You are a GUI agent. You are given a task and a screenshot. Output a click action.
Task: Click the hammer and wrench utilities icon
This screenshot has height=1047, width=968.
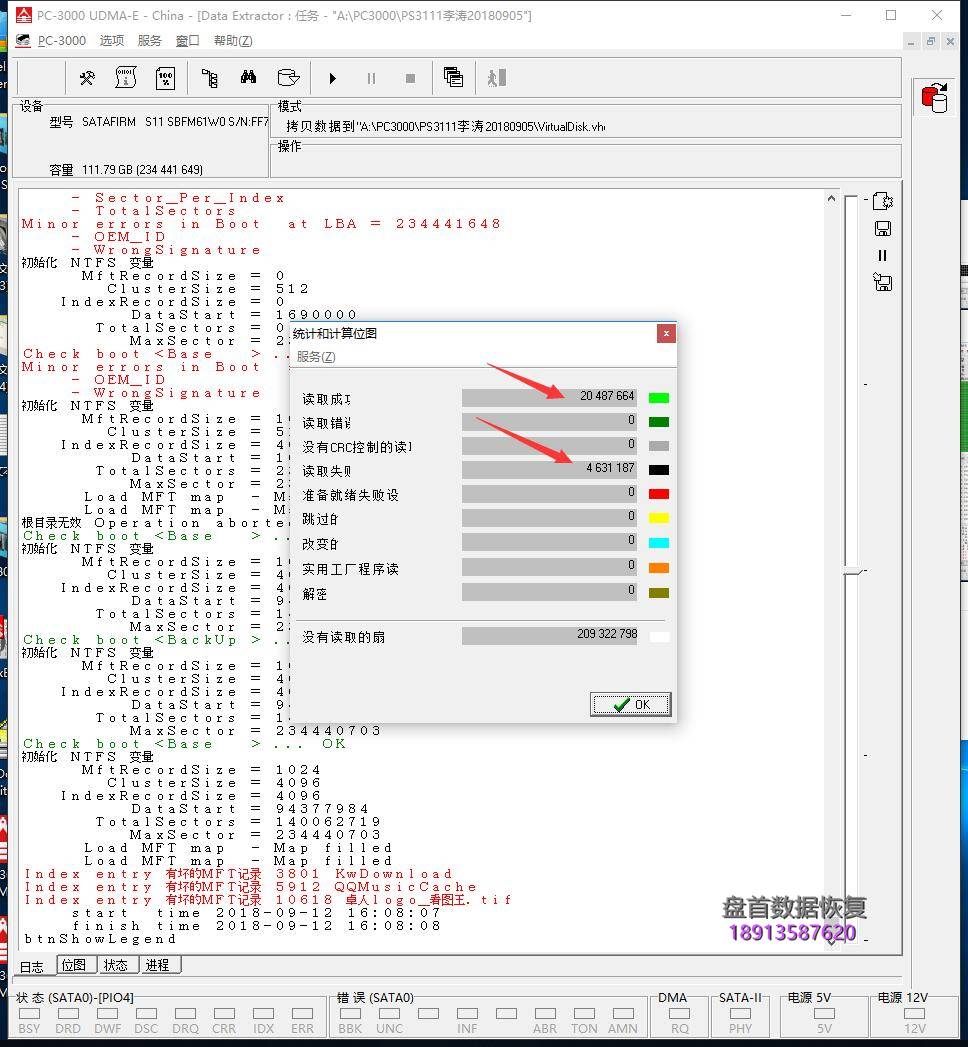pyautogui.click(x=87, y=78)
